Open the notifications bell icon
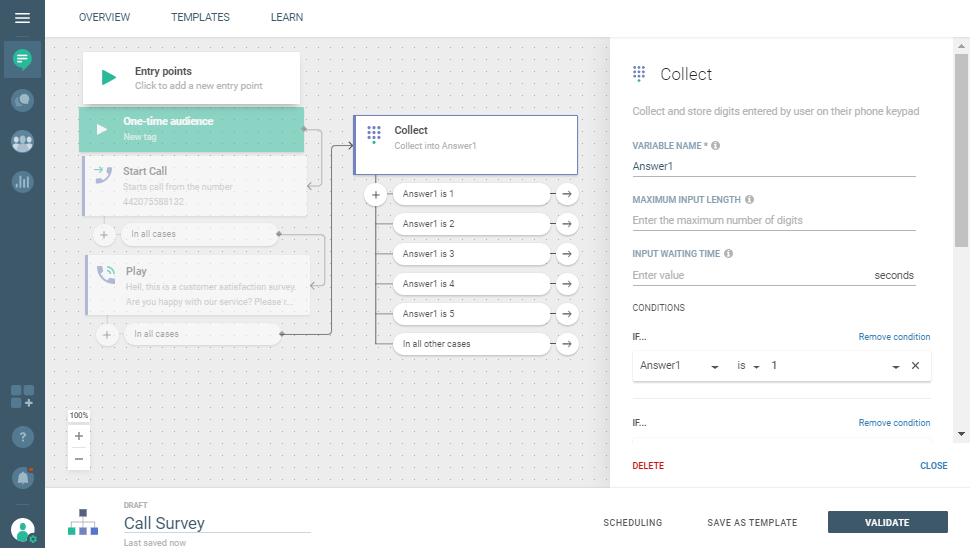The width and height of the screenshot is (970, 548). 22,478
